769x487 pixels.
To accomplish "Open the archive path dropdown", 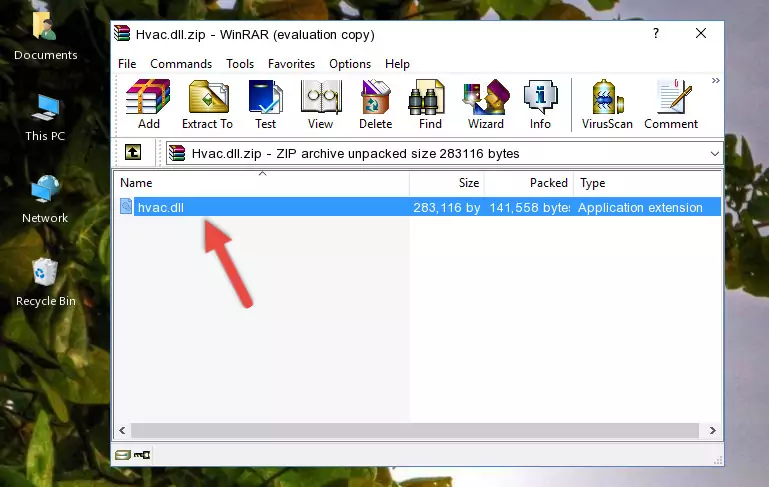I will click(x=715, y=154).
